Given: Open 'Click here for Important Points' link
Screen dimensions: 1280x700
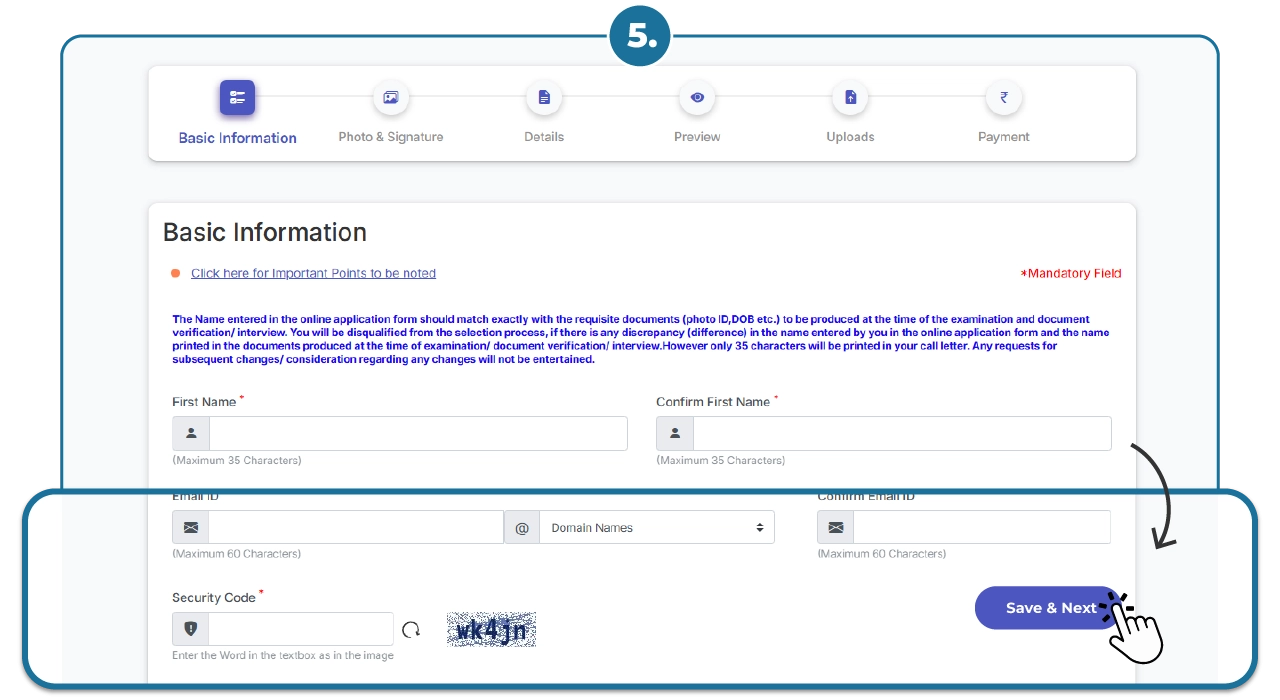Looking at the screenshot, I should (x=313, y=273).
